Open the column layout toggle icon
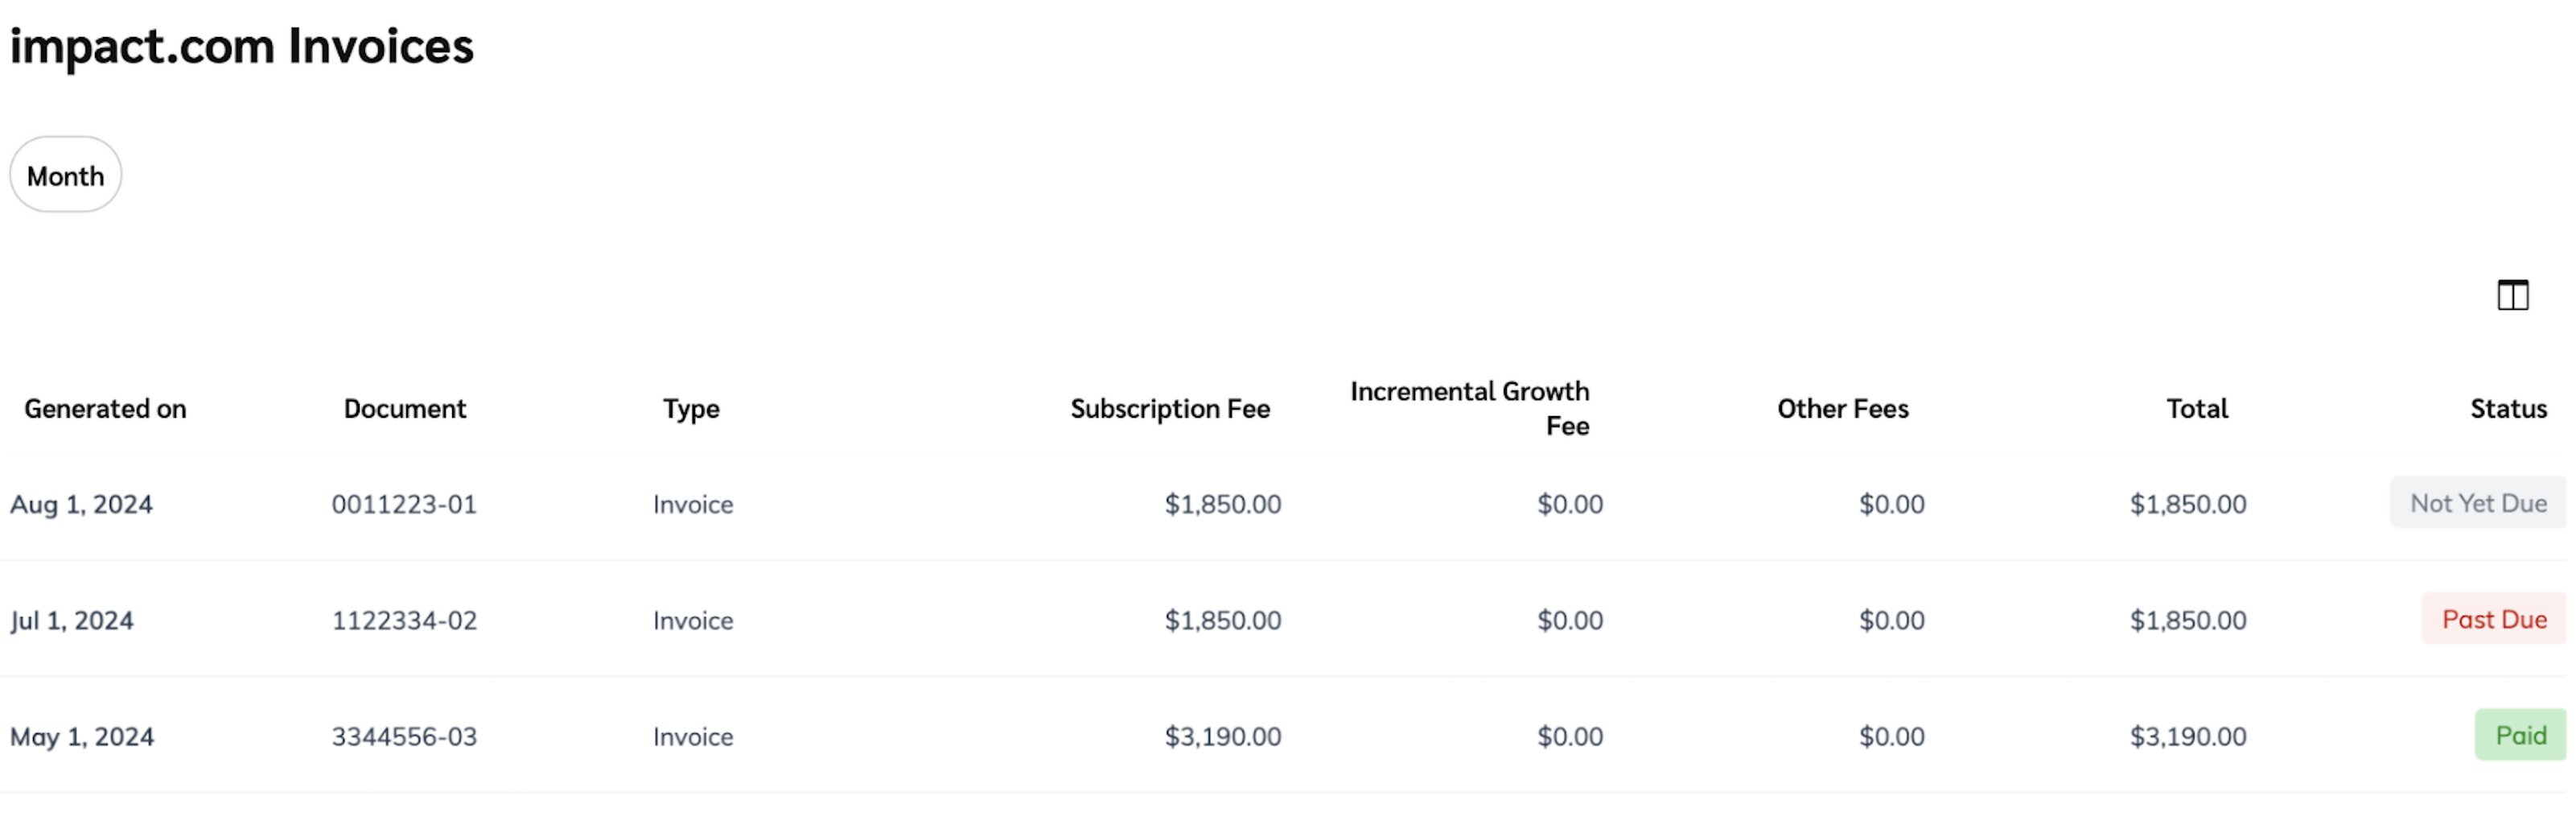This screenshot has width=2576, height=829. (2511, 295)
